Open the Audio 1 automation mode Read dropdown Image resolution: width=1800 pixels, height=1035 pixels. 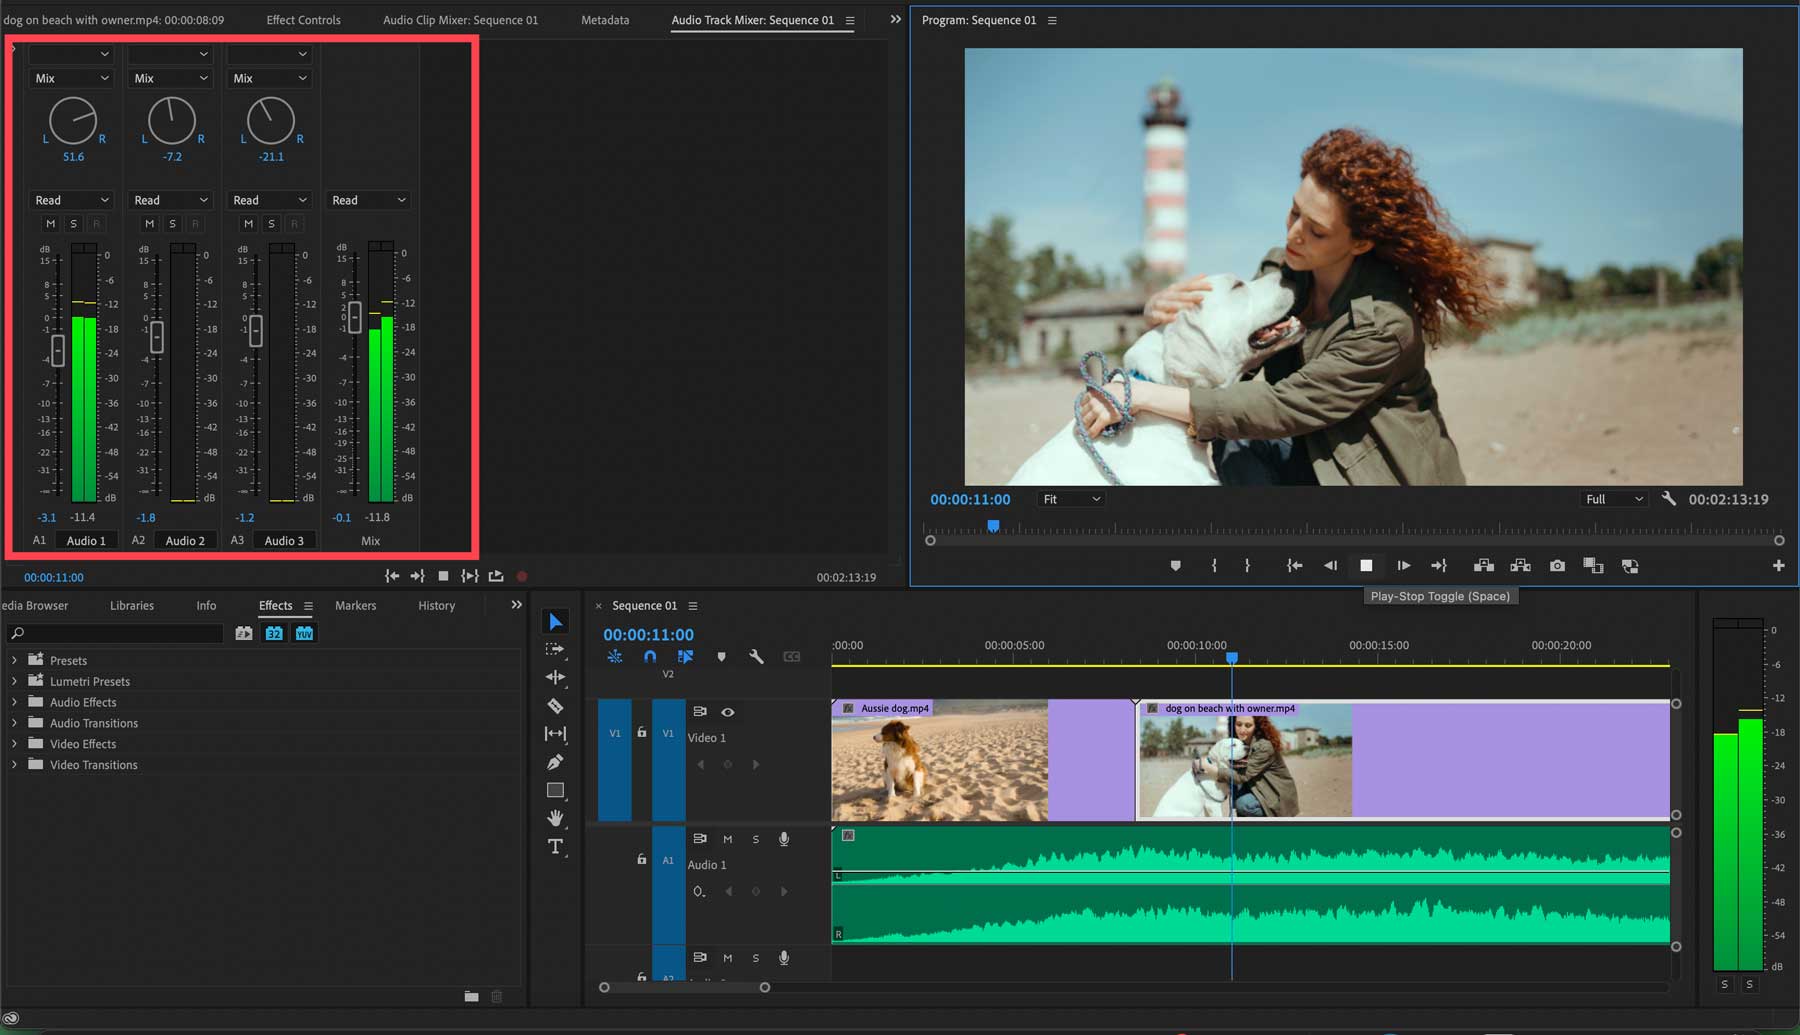click(71, 200)
